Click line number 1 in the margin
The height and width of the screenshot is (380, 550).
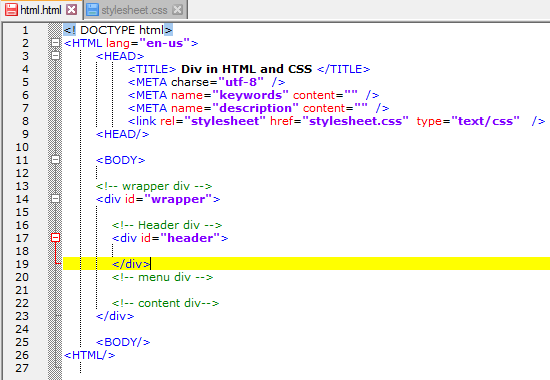pos(25,30)
